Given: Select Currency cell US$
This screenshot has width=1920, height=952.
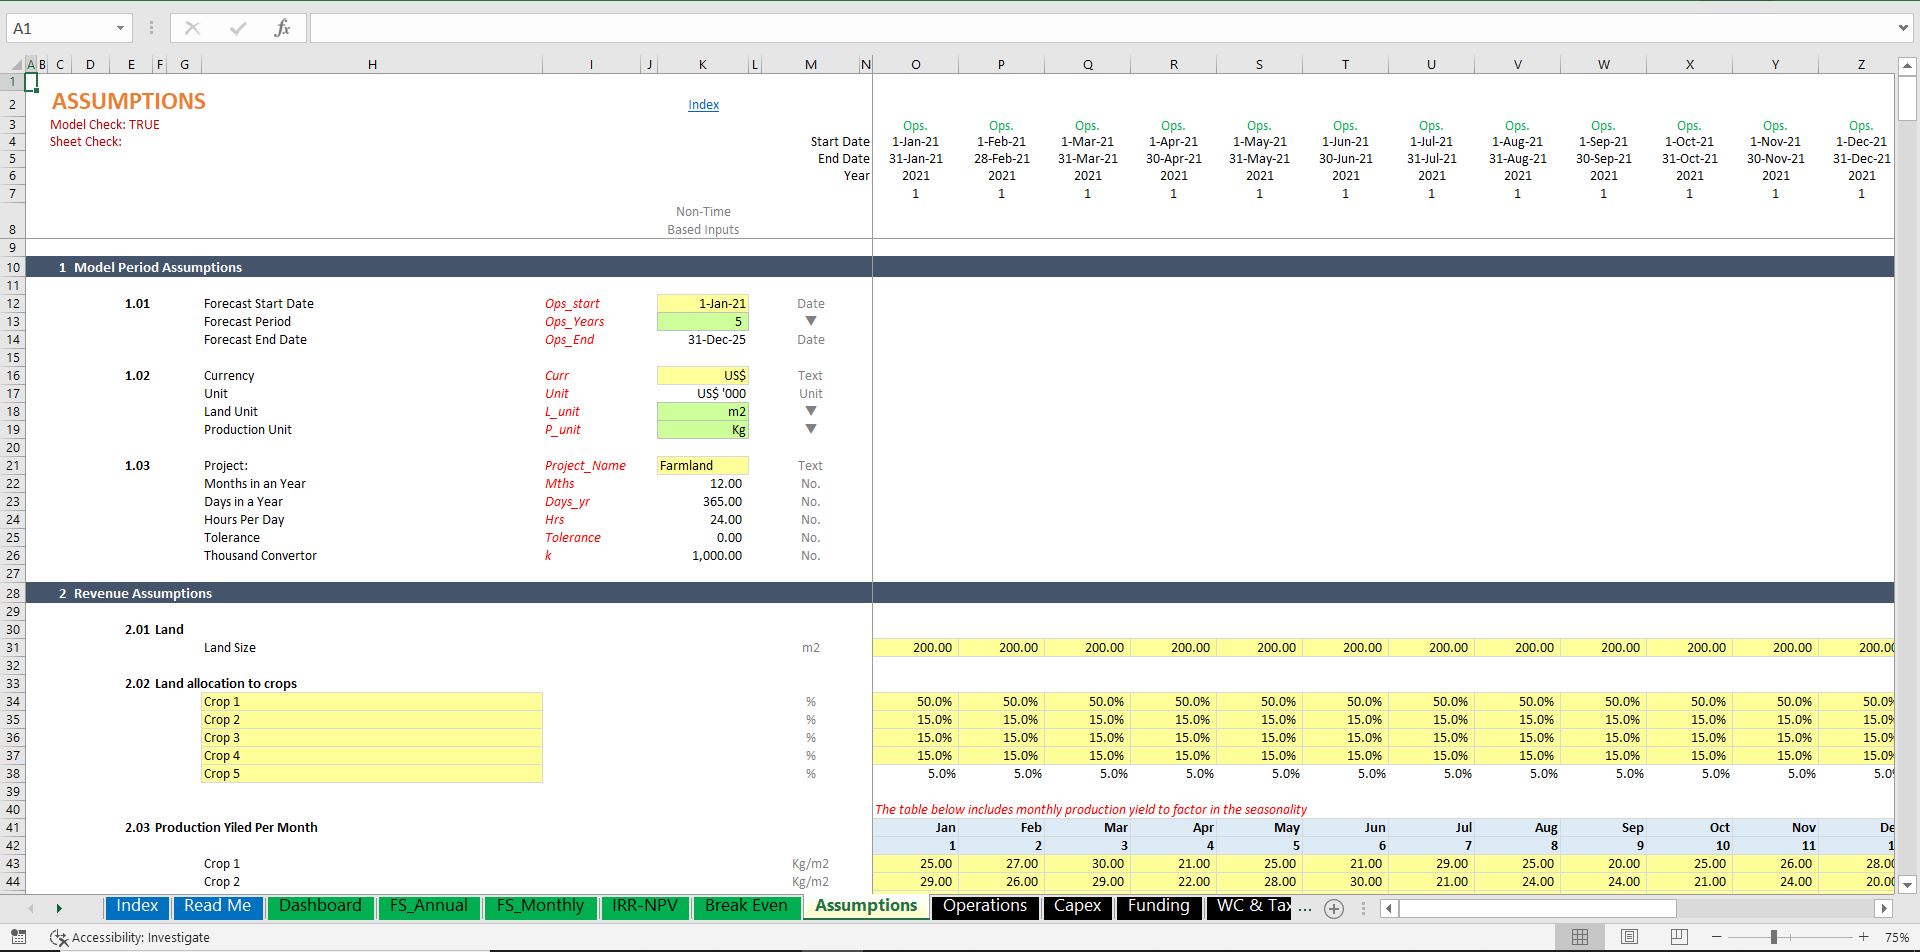Looking at the screenshot, I should pos(703,375).
